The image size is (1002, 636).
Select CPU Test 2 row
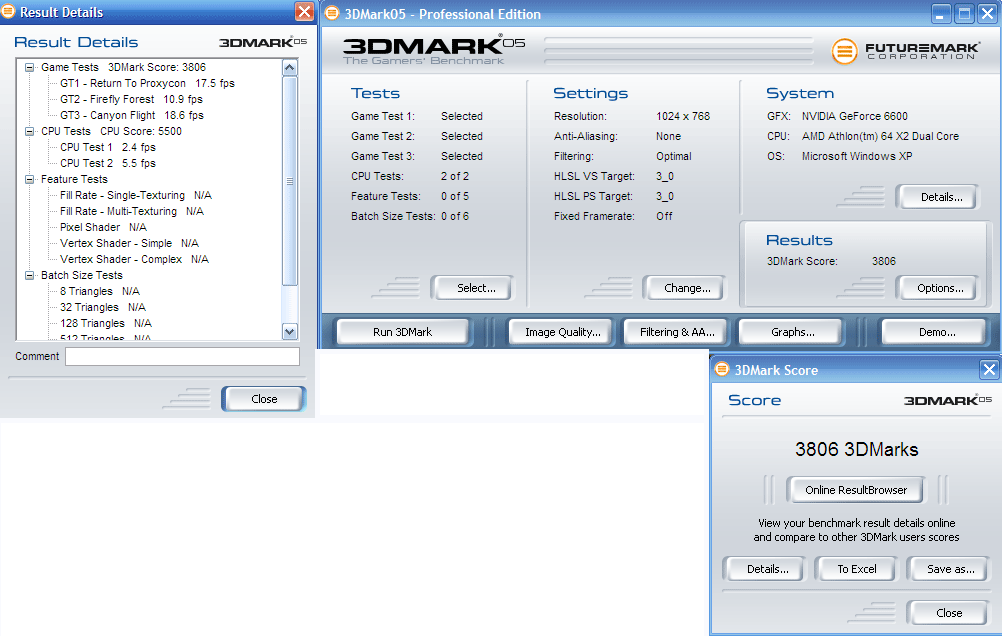tap(107, 163)
